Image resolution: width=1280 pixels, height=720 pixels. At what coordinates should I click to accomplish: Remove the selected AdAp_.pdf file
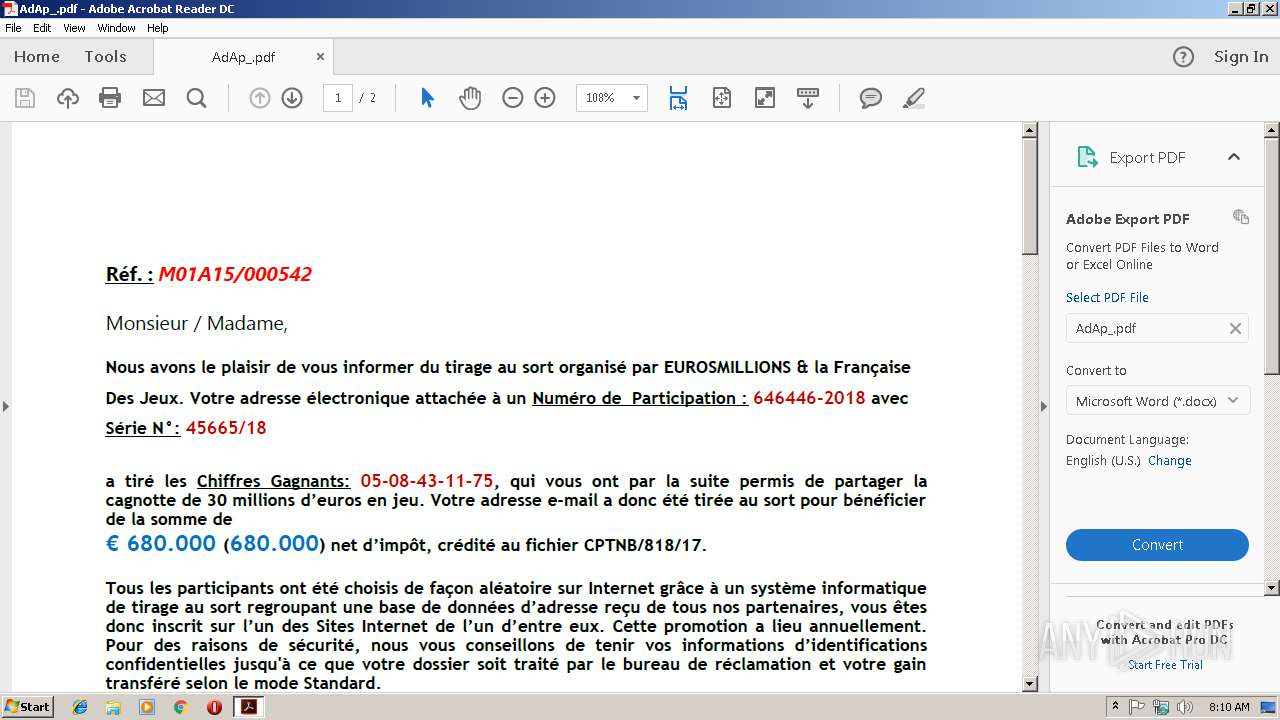tap(1235, 328)
